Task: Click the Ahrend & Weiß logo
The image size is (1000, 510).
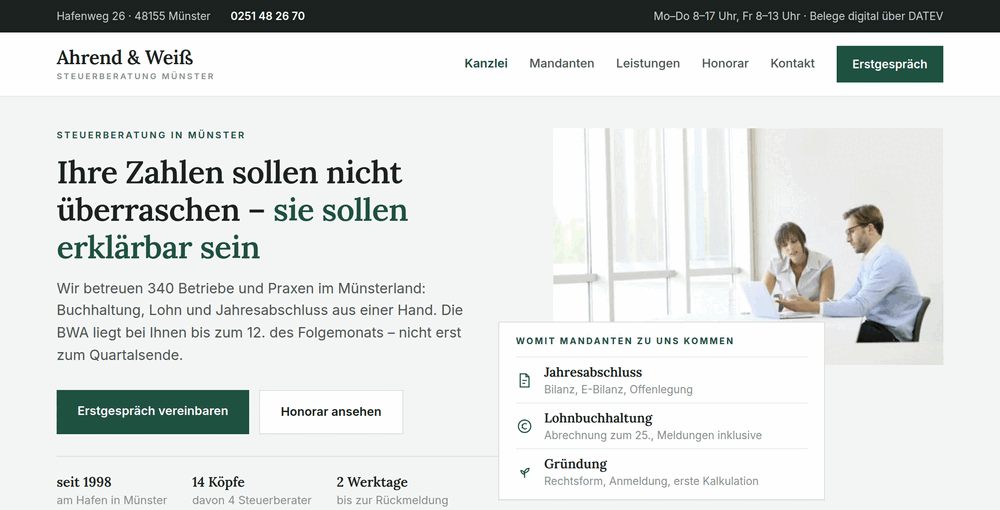Action: tap(135, 64)
